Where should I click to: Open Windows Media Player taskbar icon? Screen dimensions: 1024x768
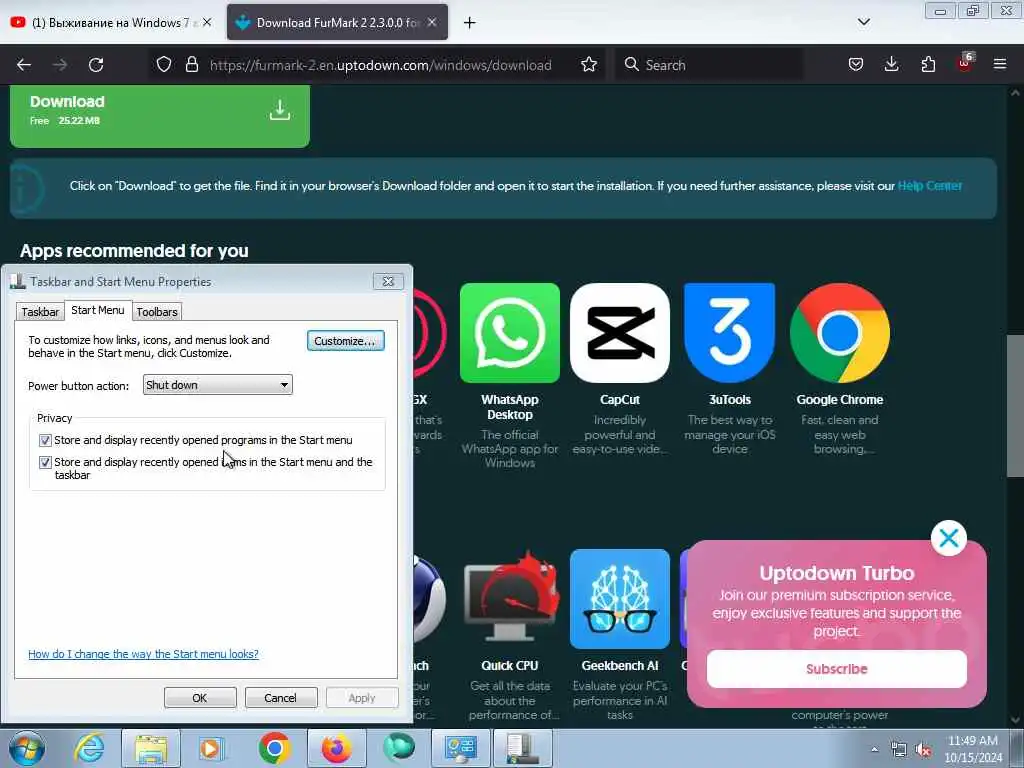(x=212, y=748)
